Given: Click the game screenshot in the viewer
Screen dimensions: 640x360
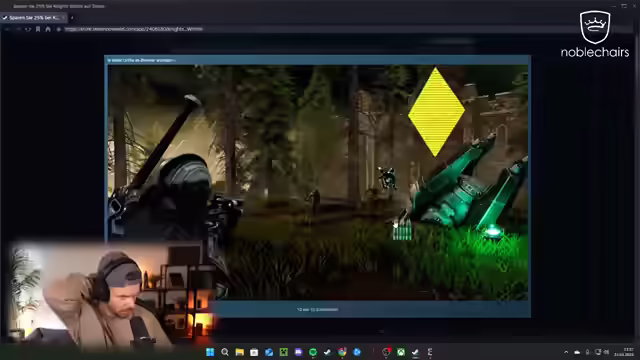Looking at the screenshot, I should point(318,182).
